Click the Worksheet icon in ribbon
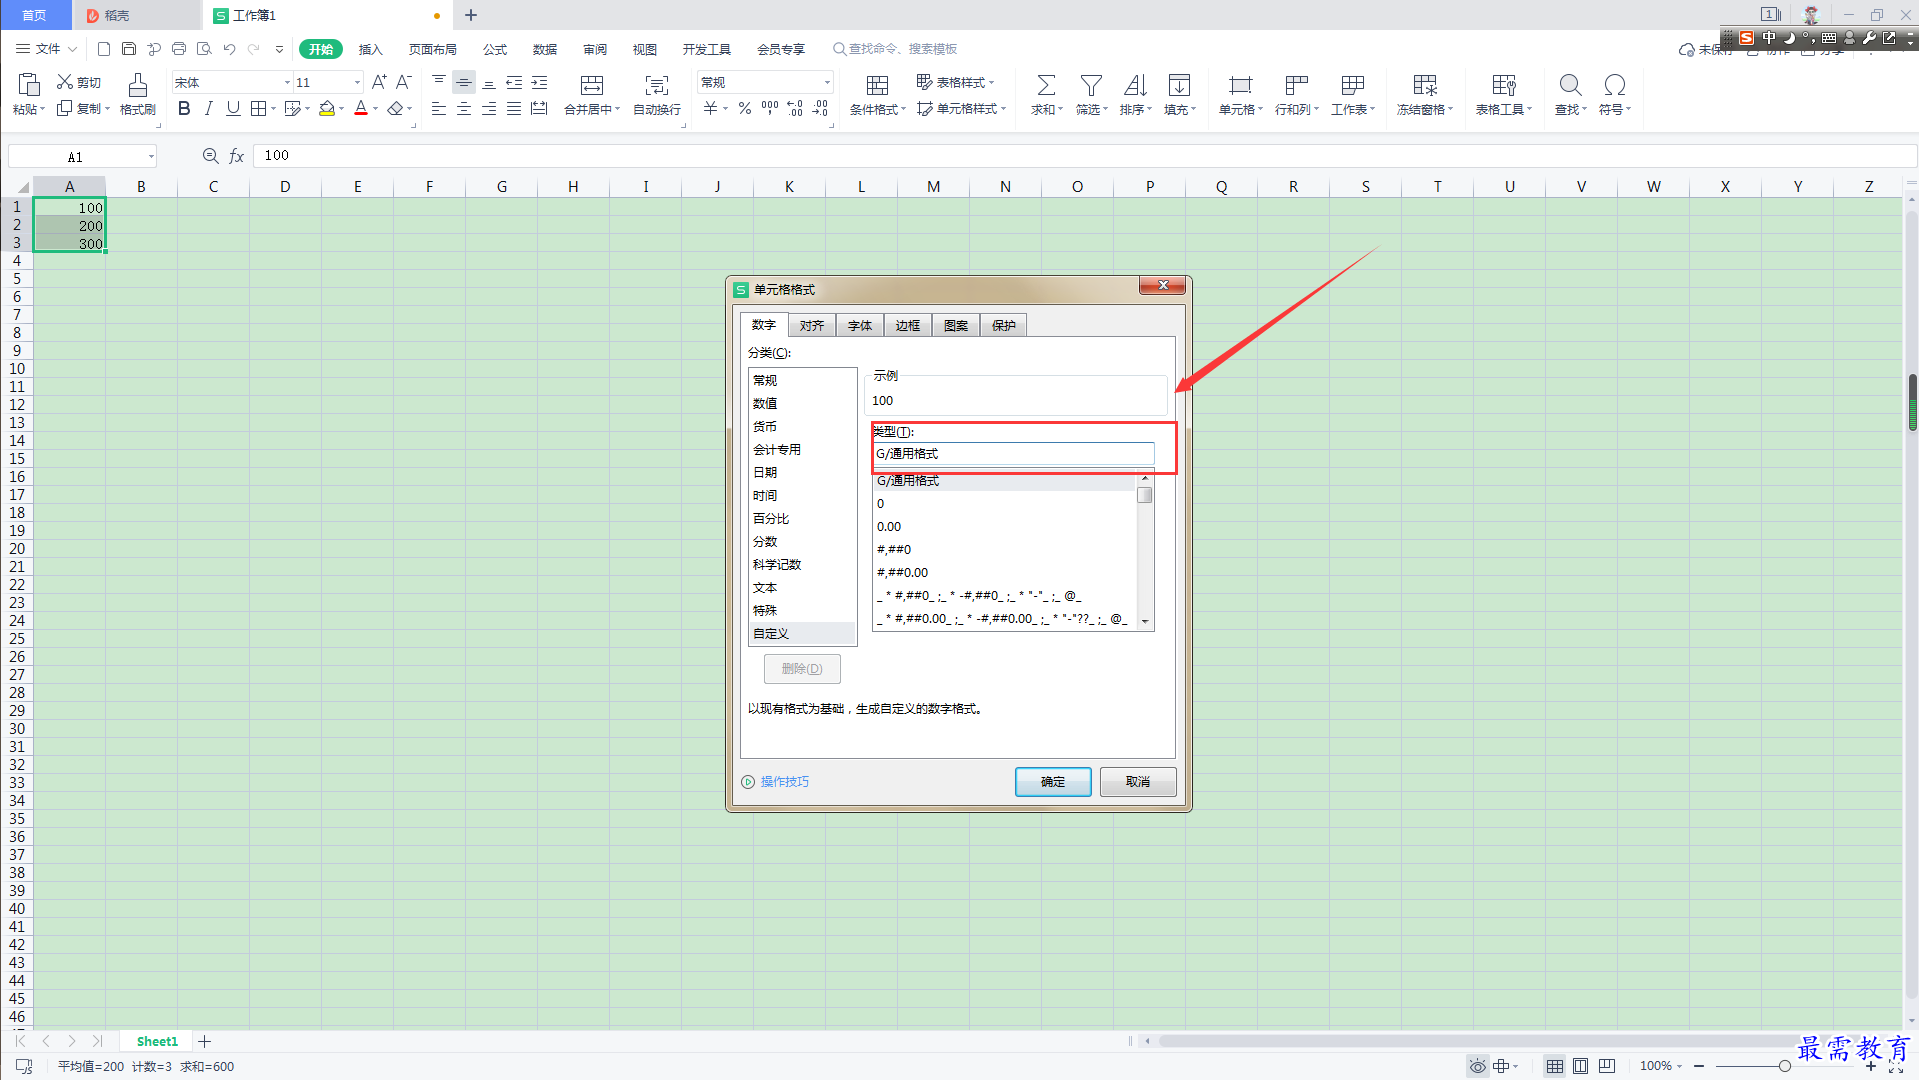1919x1080 pixels. coord(1353,85)
